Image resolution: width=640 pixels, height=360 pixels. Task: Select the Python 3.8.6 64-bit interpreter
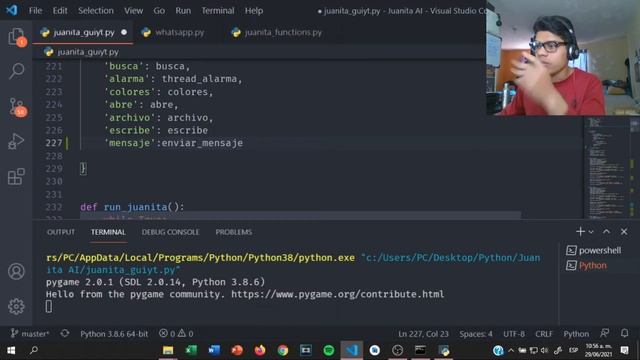pyautogui.click(x=114, y=333)
